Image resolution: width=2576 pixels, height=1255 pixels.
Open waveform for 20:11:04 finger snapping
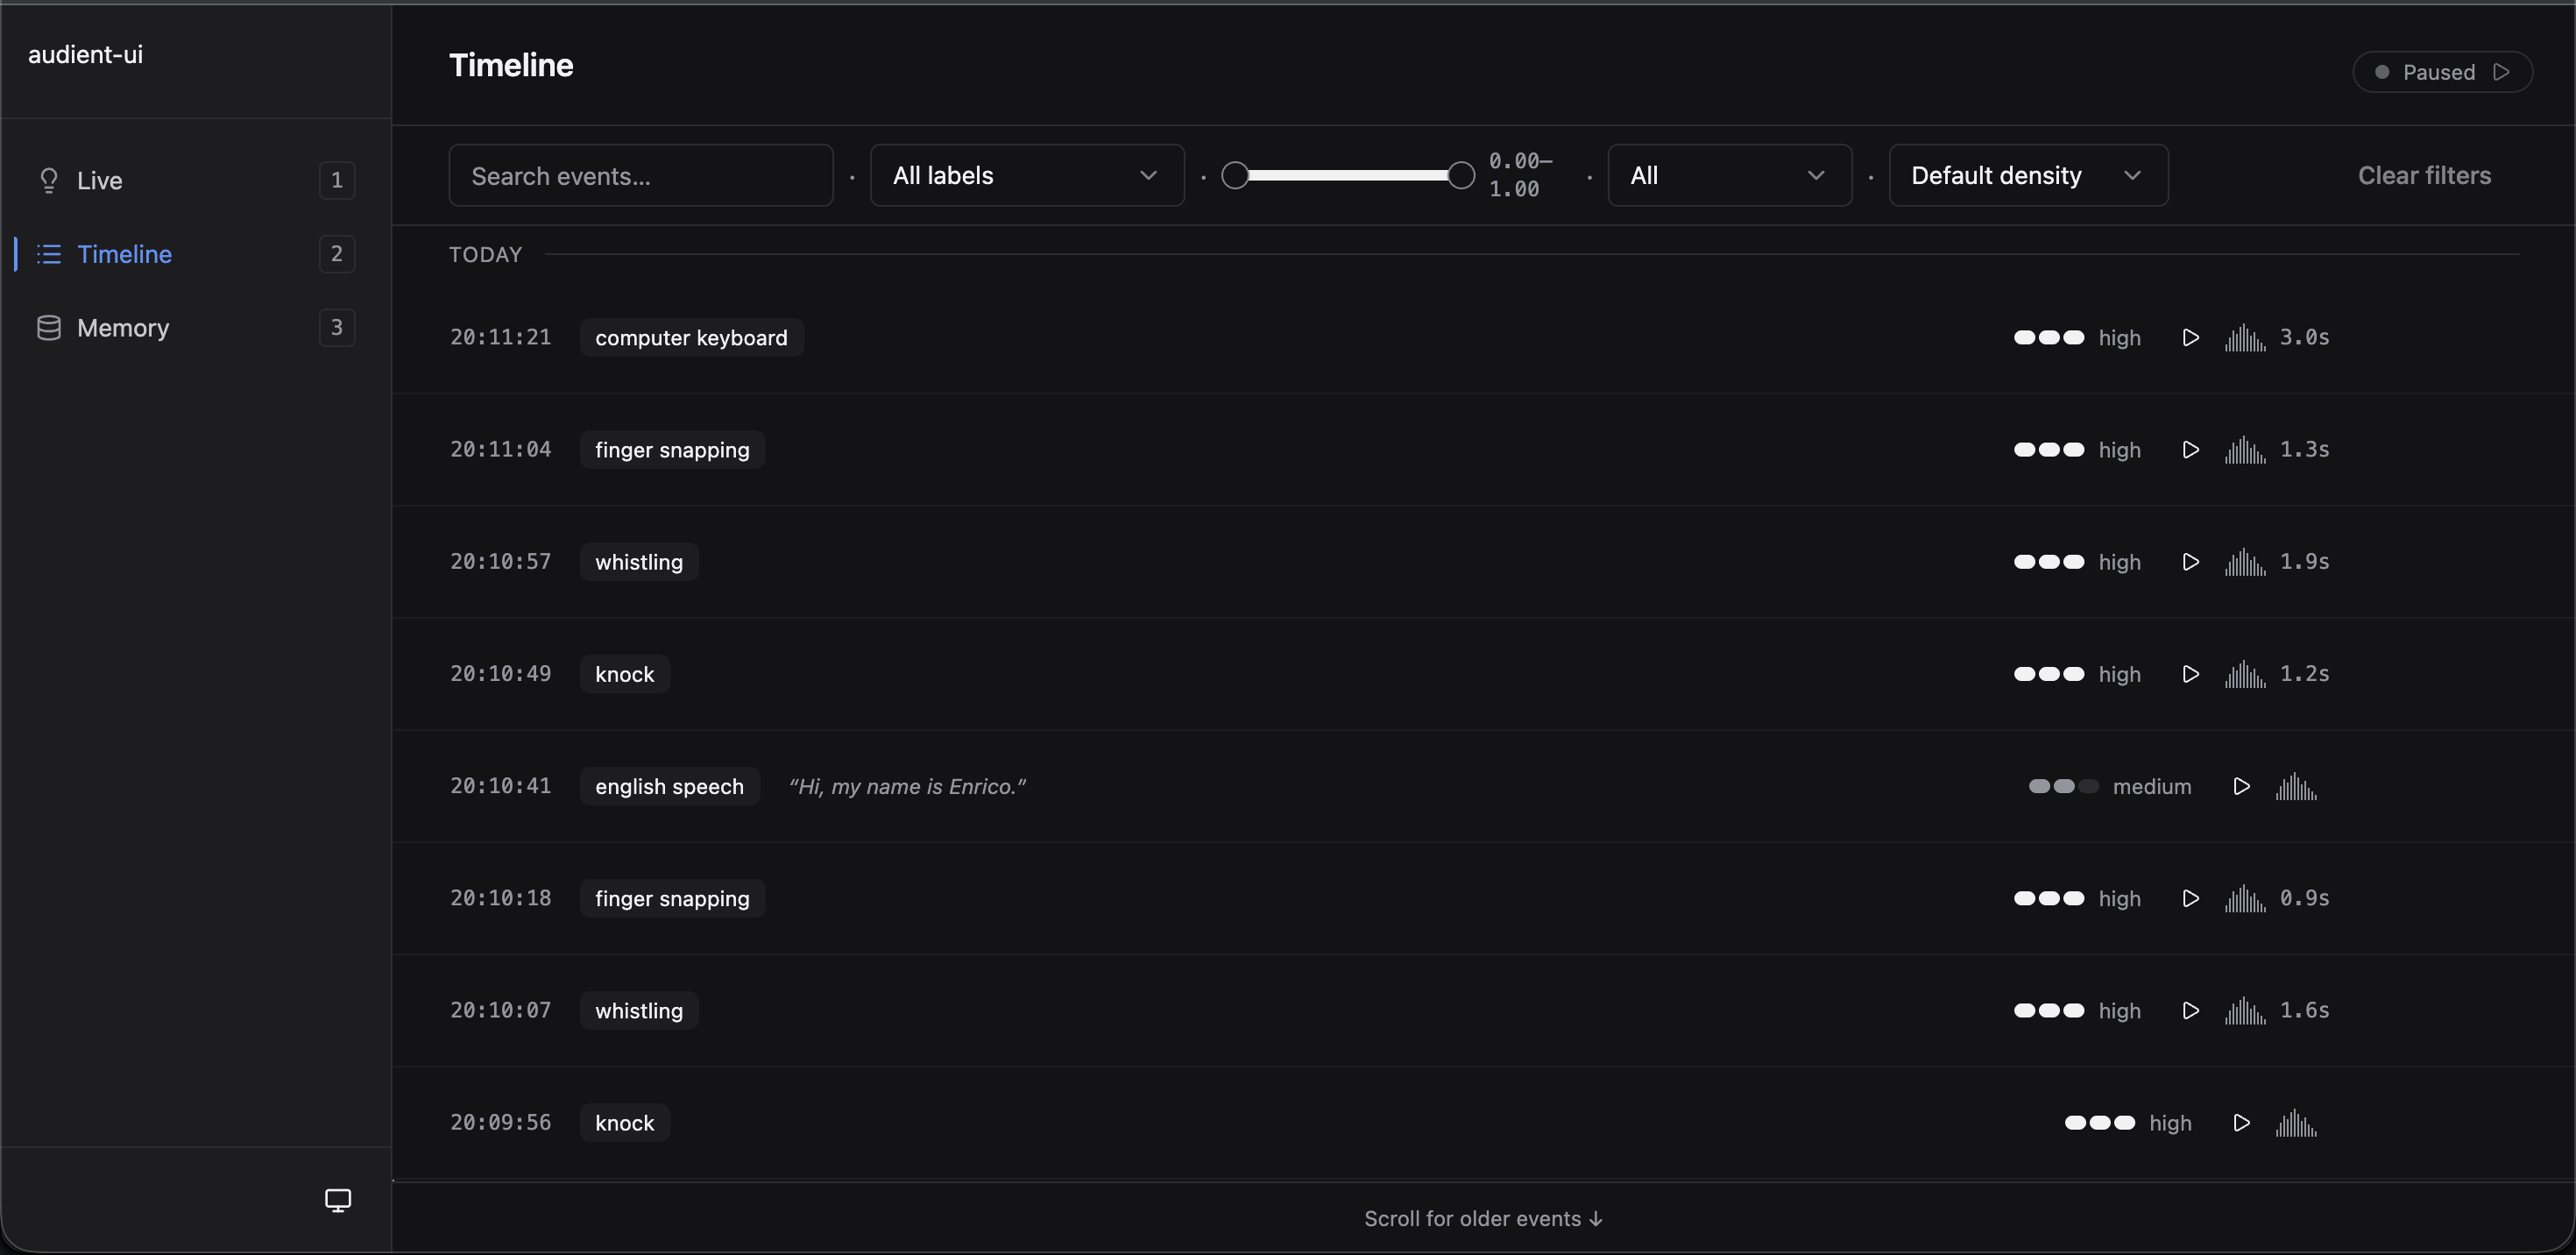(2245, 450)
